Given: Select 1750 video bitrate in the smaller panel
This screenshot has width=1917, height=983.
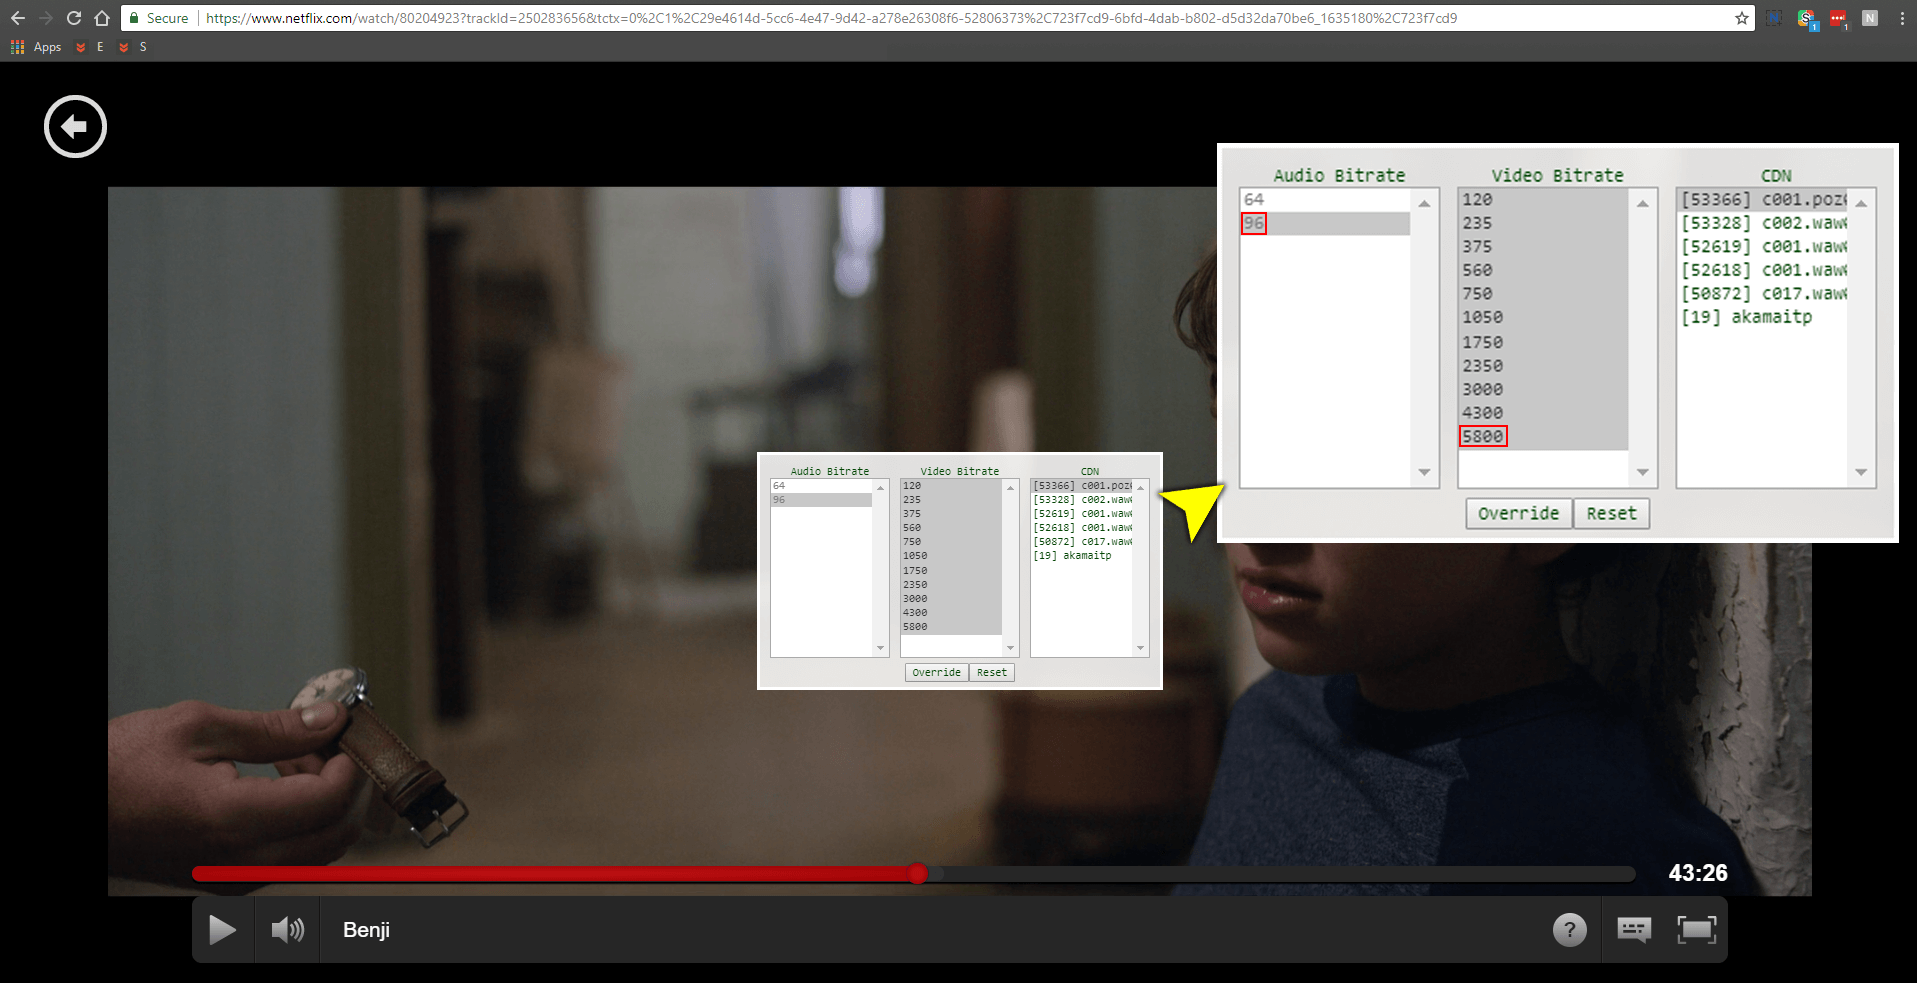Looking at the screenshot, I should (951, 571).
